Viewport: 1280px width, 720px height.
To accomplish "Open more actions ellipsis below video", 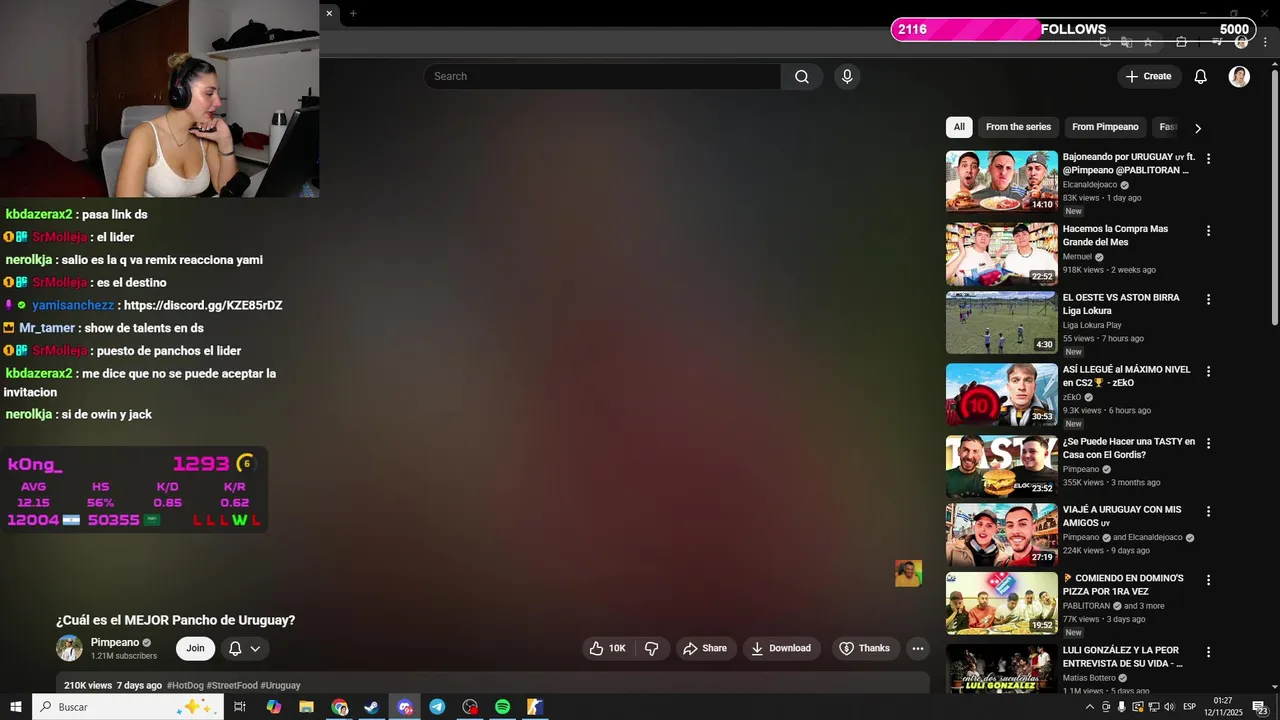I will [x=918, y=649].
